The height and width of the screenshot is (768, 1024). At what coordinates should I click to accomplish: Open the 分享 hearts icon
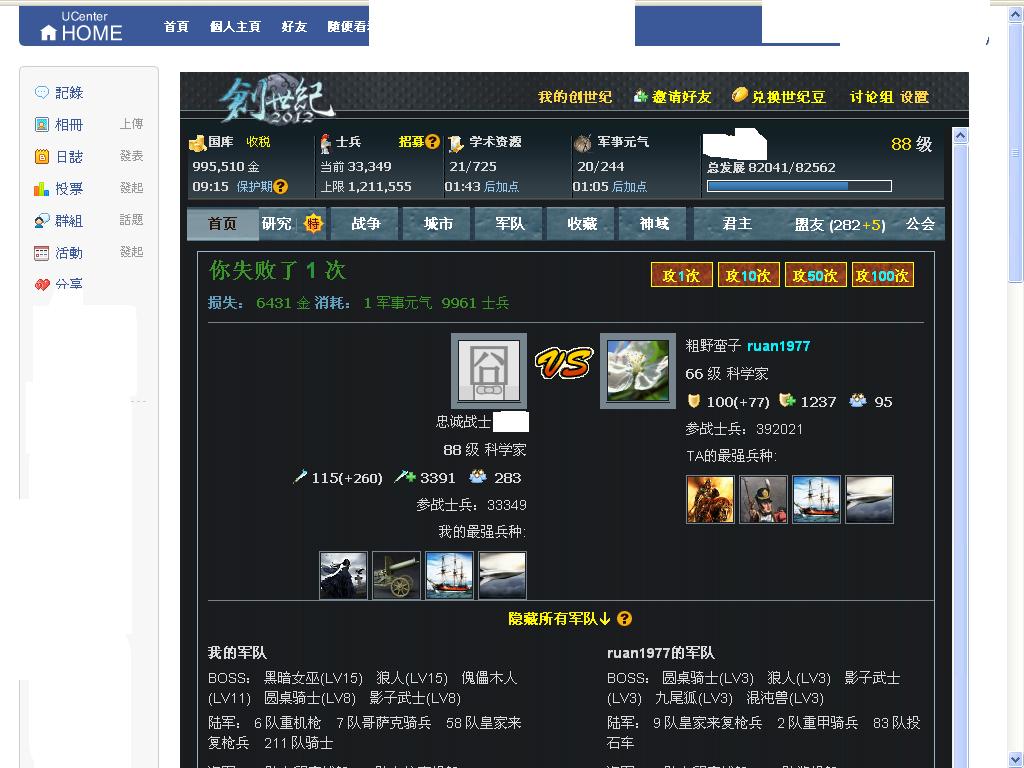coord(42,284)
